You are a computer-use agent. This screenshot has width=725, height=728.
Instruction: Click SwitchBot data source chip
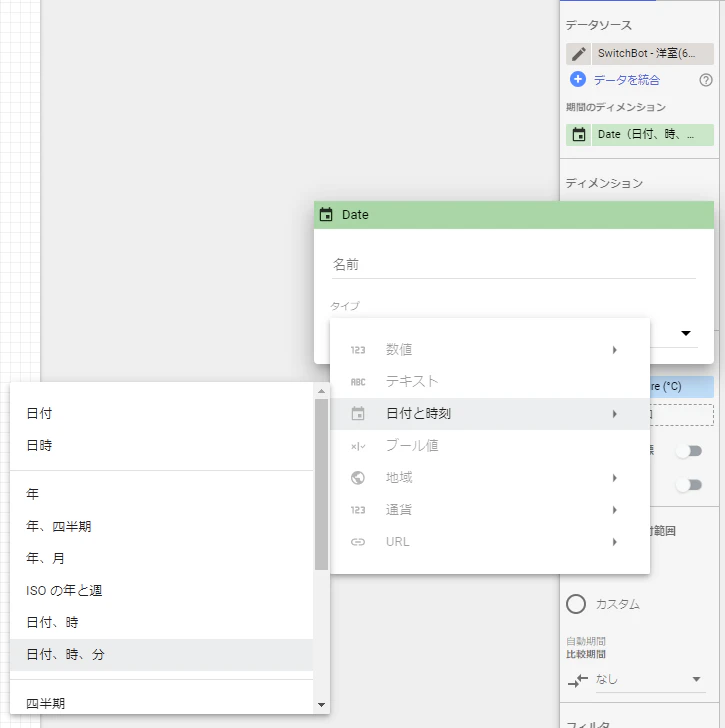tap(653, 54)
